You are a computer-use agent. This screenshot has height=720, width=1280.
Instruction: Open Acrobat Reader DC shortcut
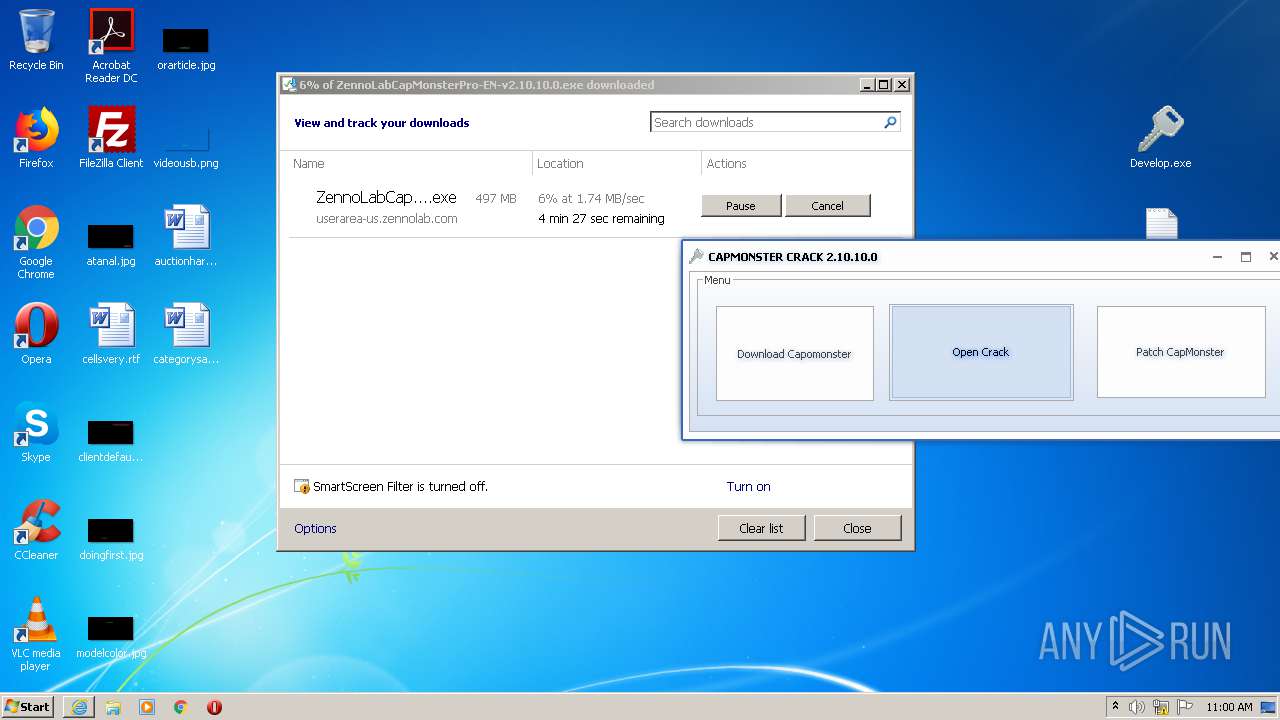coord(111,45)
